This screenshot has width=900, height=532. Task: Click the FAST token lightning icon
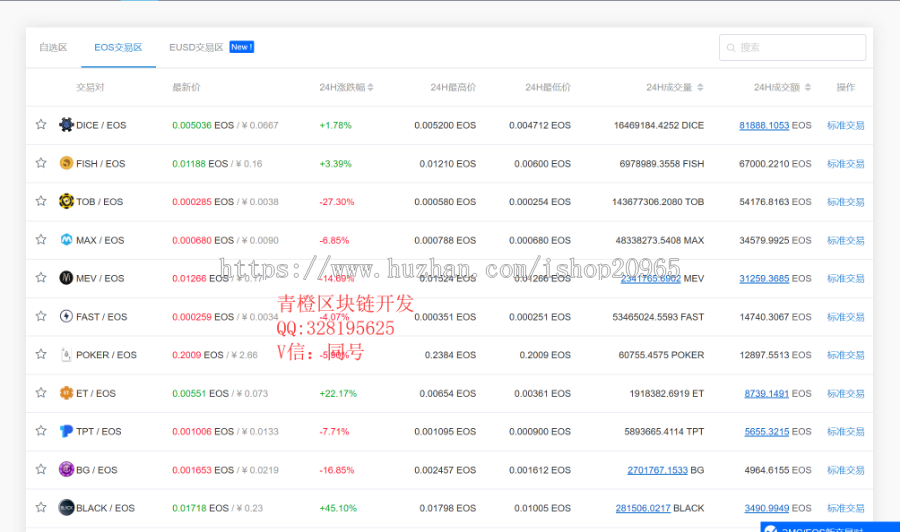[66, 316]
